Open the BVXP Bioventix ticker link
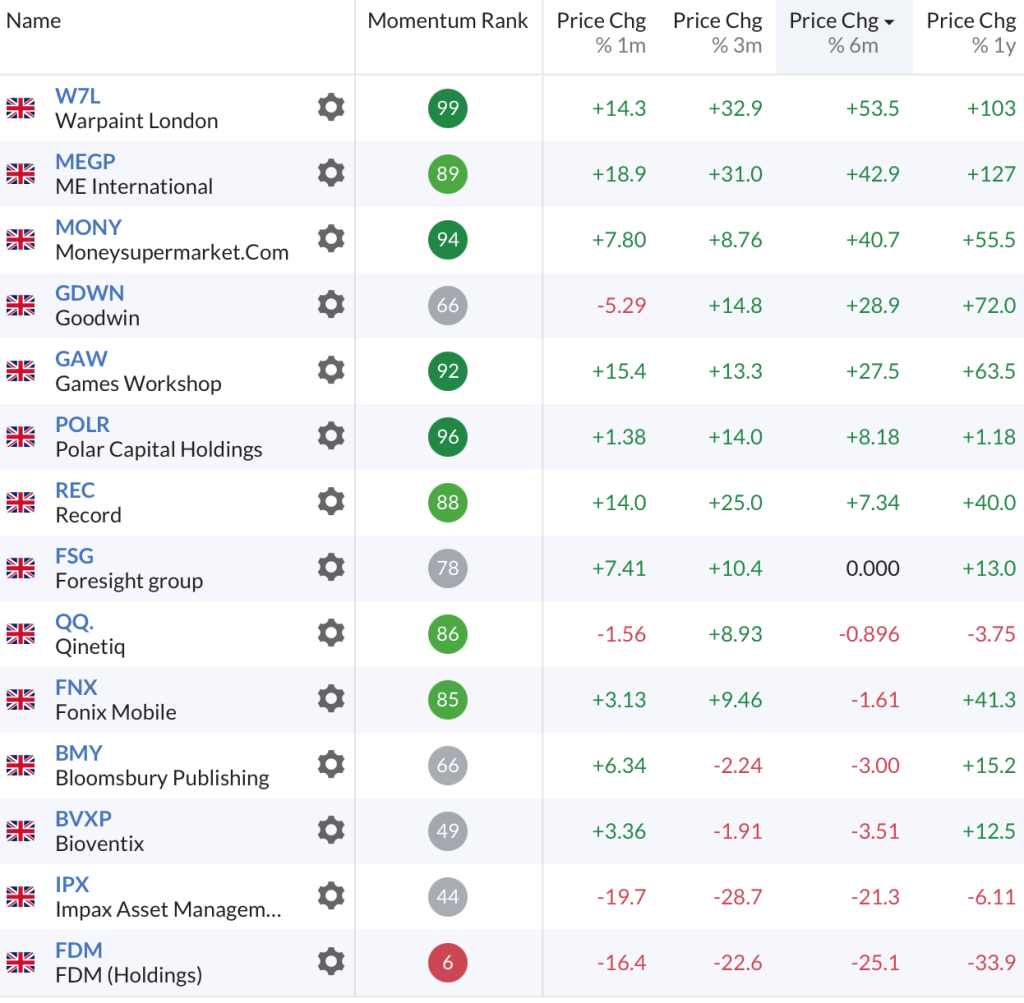Screen dimensions: 1024x1003 83,819
